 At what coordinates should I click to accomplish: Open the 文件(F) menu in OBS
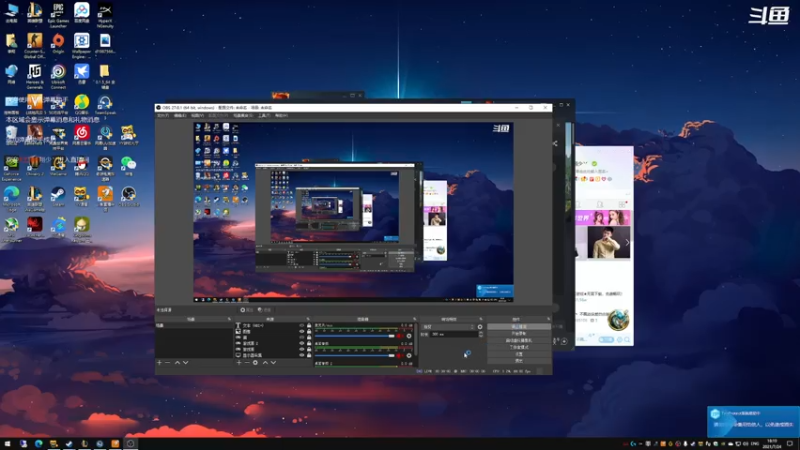click(x=163, y=116)
